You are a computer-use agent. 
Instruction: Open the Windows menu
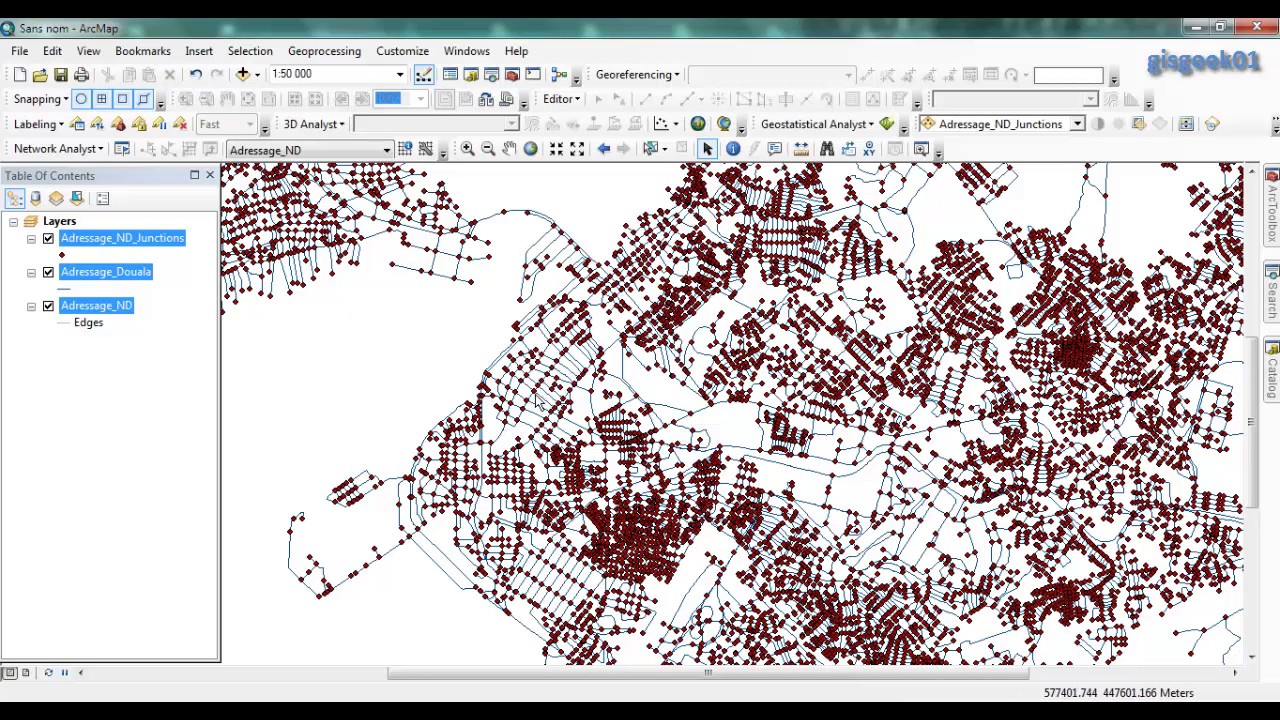pyautogui.click(x=467, y=51)
